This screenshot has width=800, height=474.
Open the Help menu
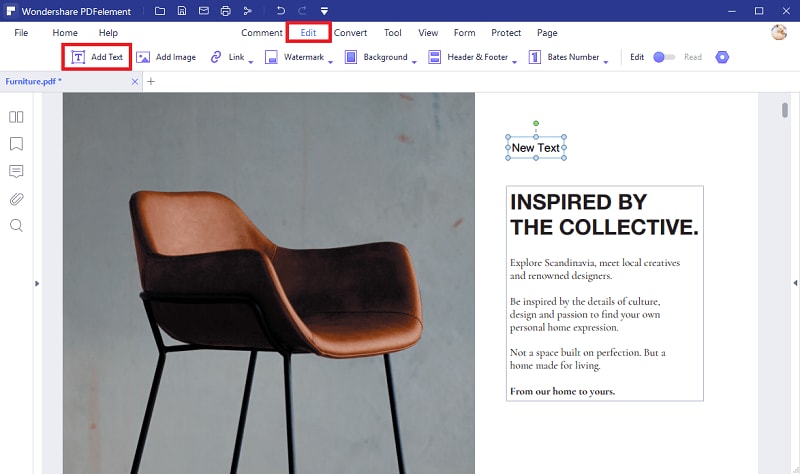[x=108, y=33]
